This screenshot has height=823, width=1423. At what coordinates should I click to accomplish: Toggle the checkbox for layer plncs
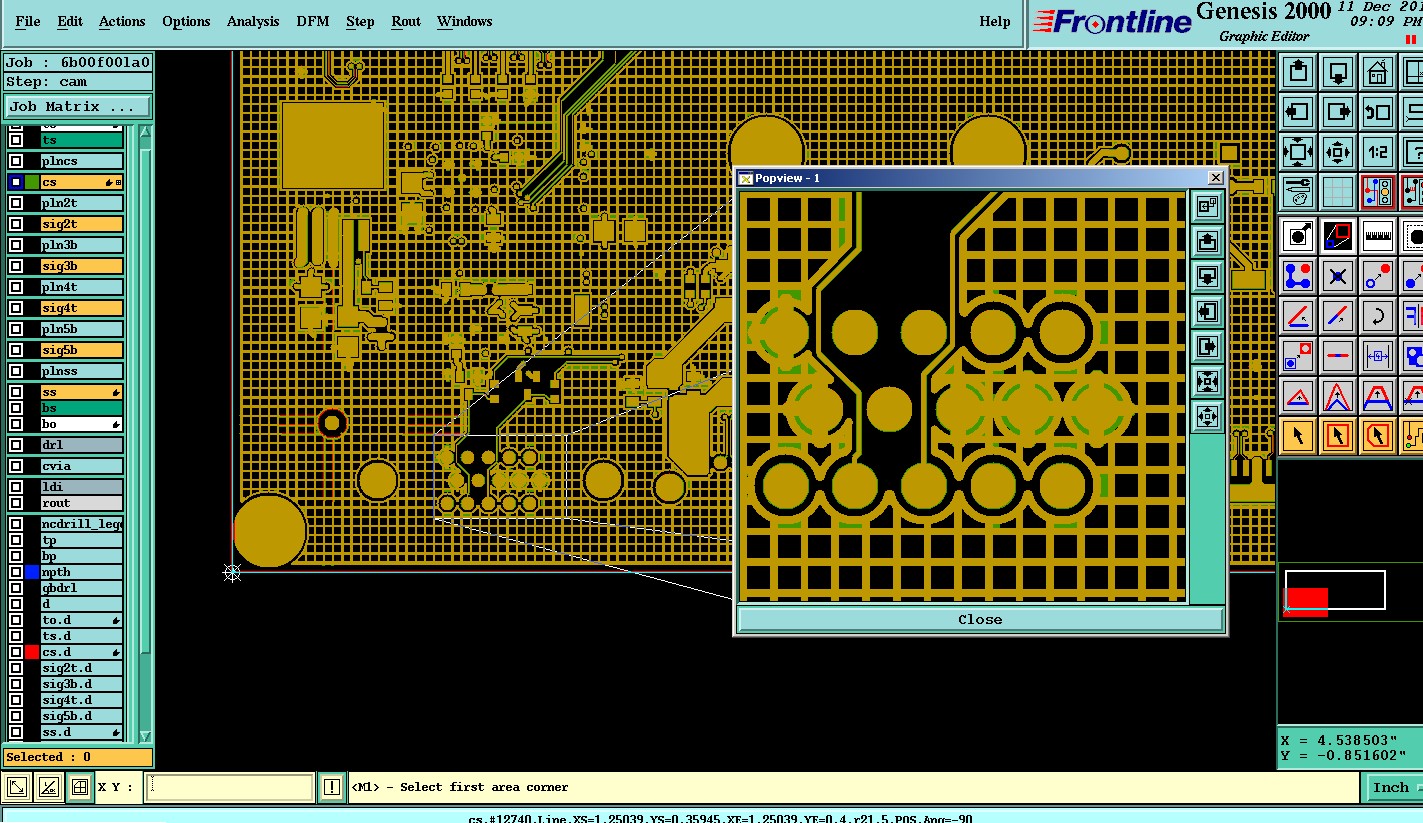(16, 161)
